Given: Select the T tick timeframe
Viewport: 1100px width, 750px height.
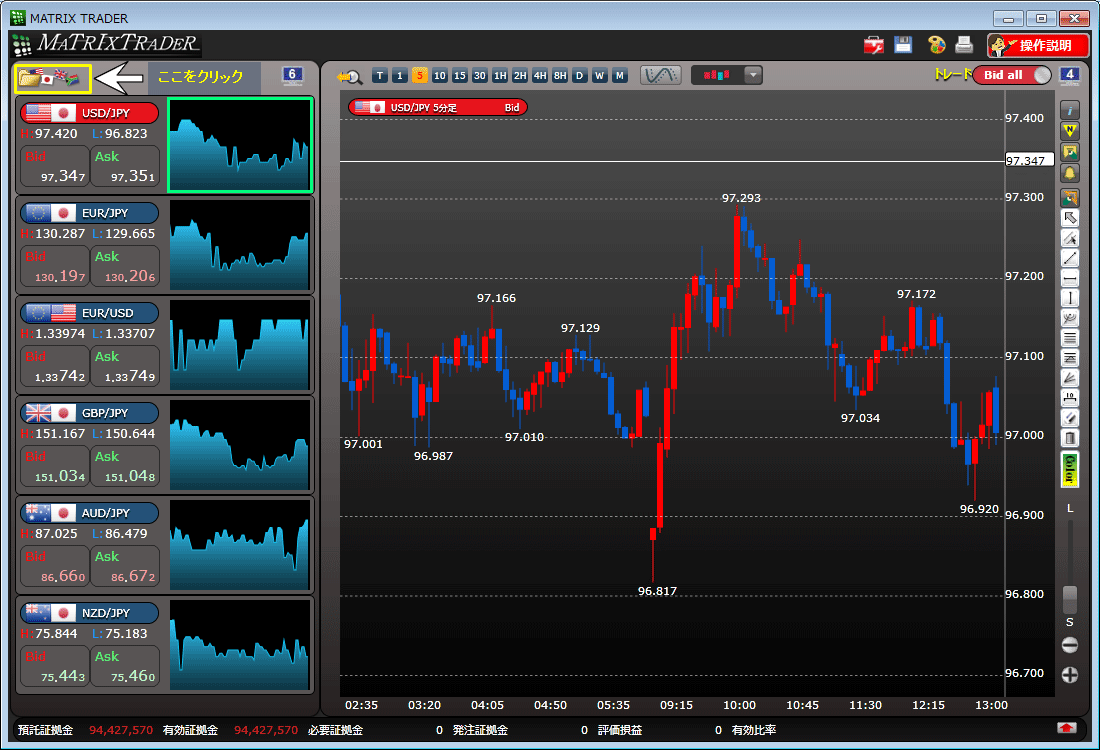Looking at the screenshot, I should click(380, 76).
